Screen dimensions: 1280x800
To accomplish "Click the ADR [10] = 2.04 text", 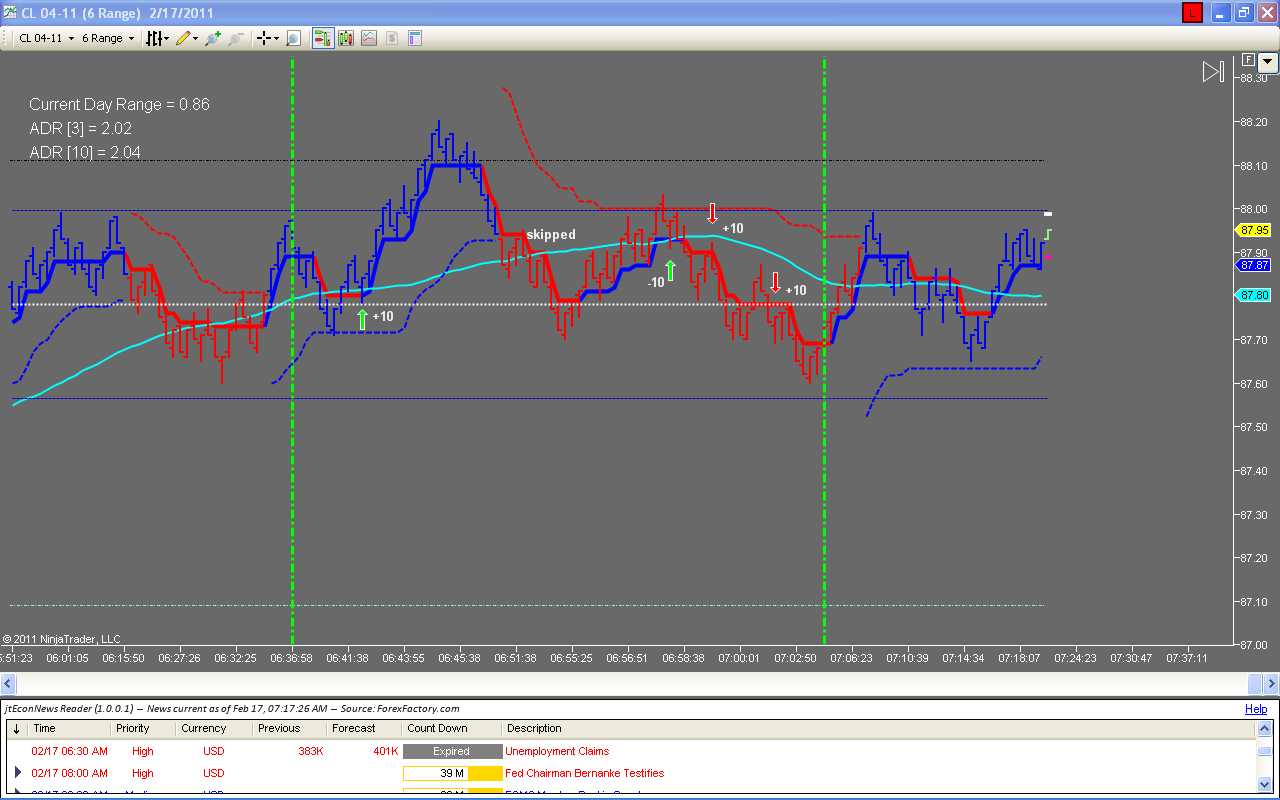I will click(85, 153).
